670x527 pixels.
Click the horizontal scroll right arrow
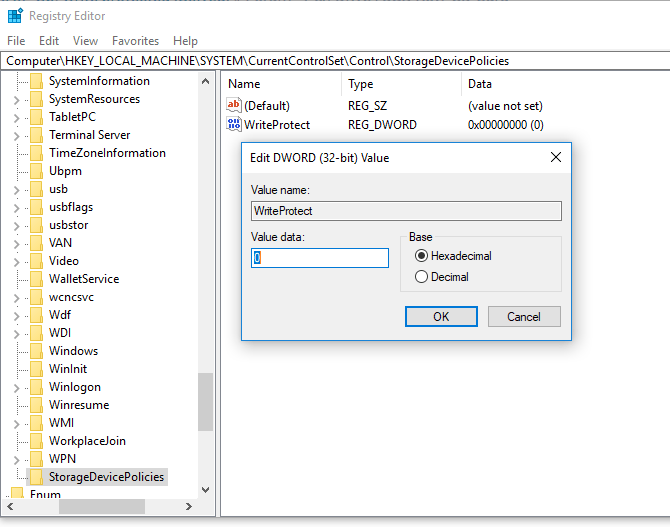(189, 506)
